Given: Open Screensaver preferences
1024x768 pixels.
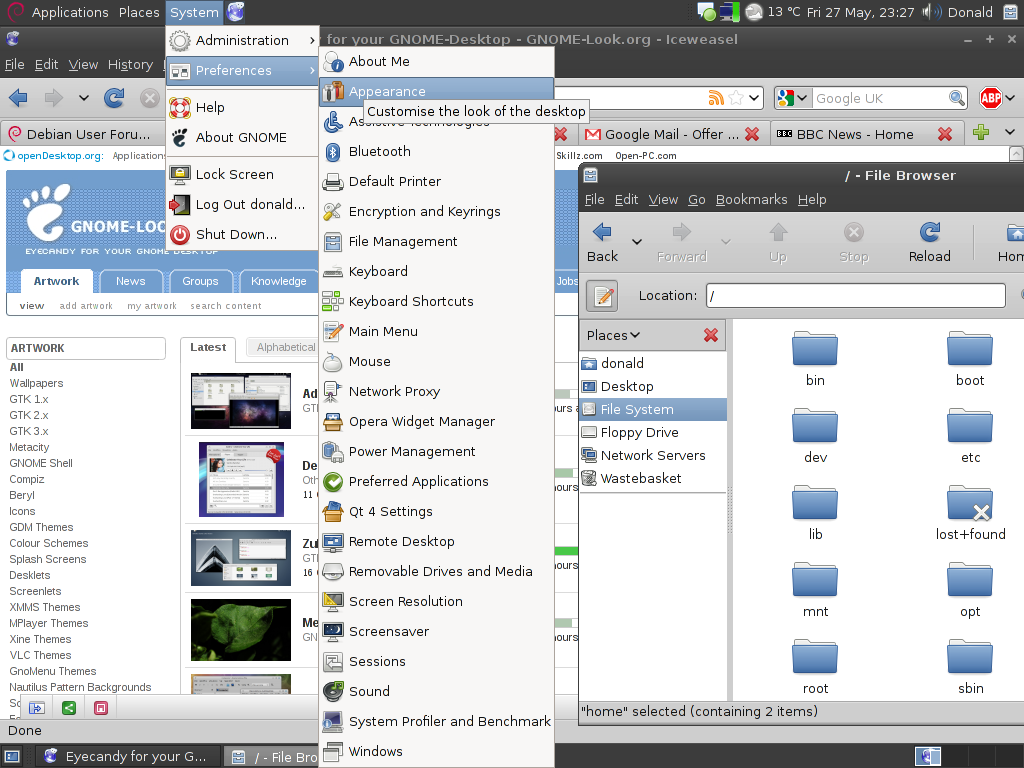Looking at the screenshot, I should (436, 632).
